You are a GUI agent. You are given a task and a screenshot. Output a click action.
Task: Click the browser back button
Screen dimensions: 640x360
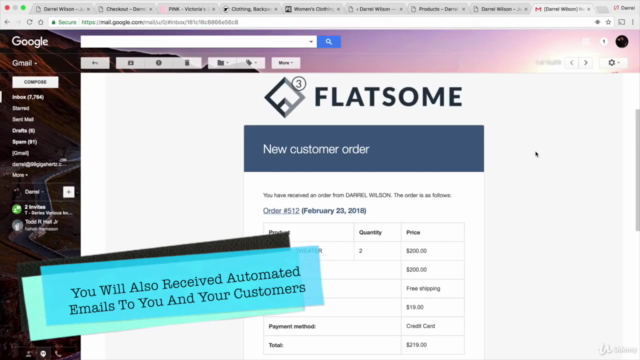[x=7, y=22]
